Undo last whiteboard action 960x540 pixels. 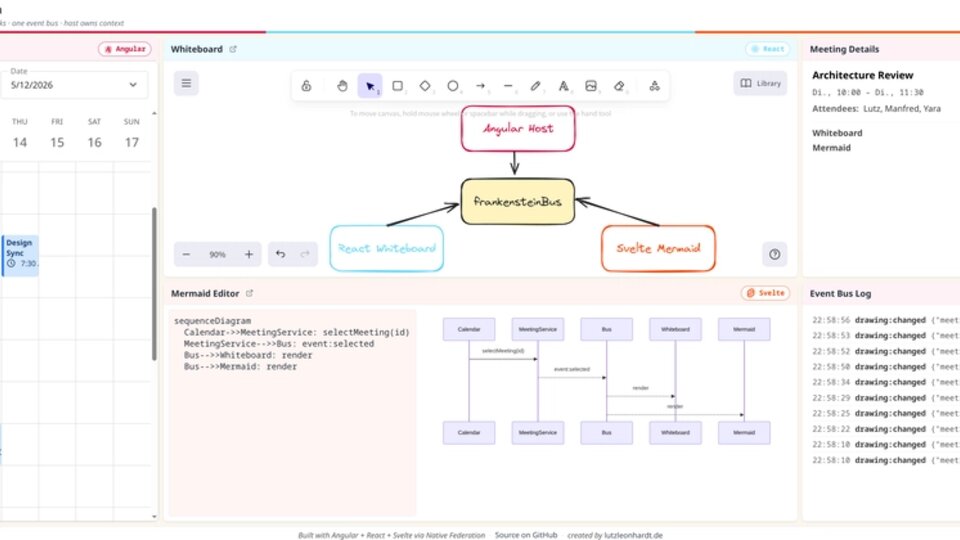(280, 254)
